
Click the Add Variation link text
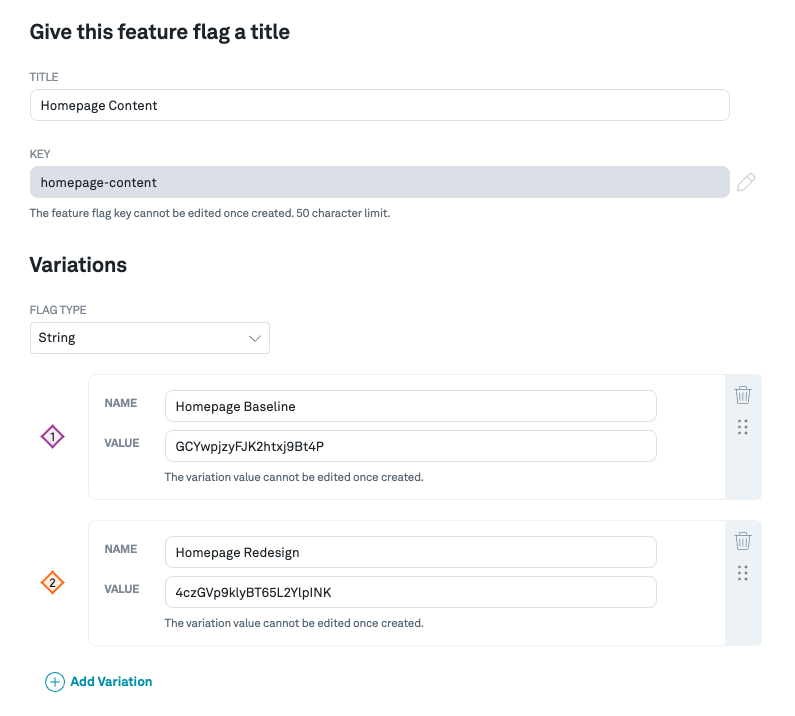111,682
